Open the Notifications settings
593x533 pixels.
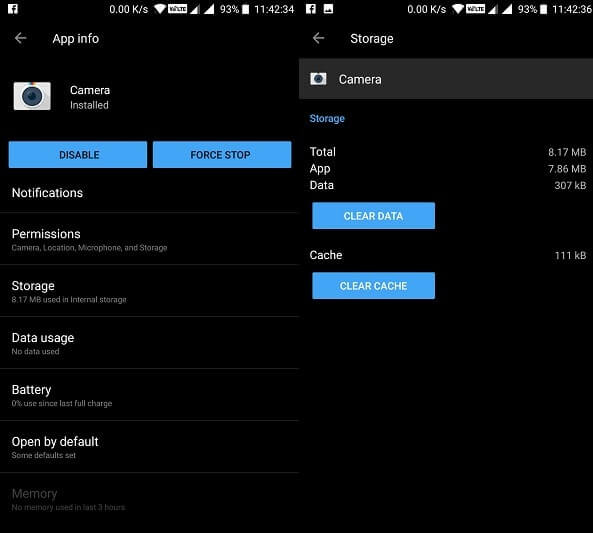149,193
